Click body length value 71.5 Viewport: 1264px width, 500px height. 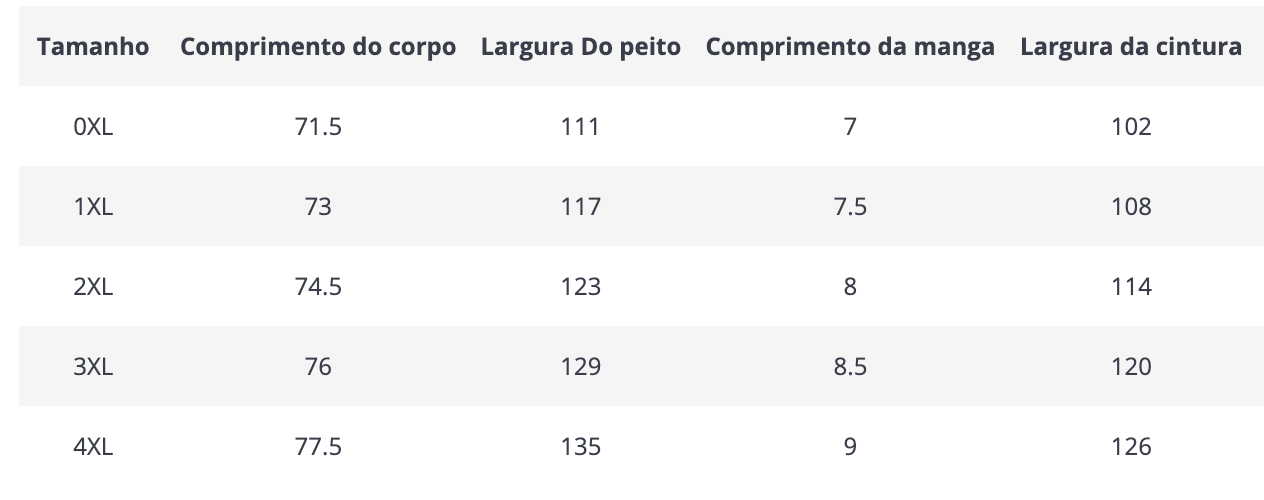318,127
